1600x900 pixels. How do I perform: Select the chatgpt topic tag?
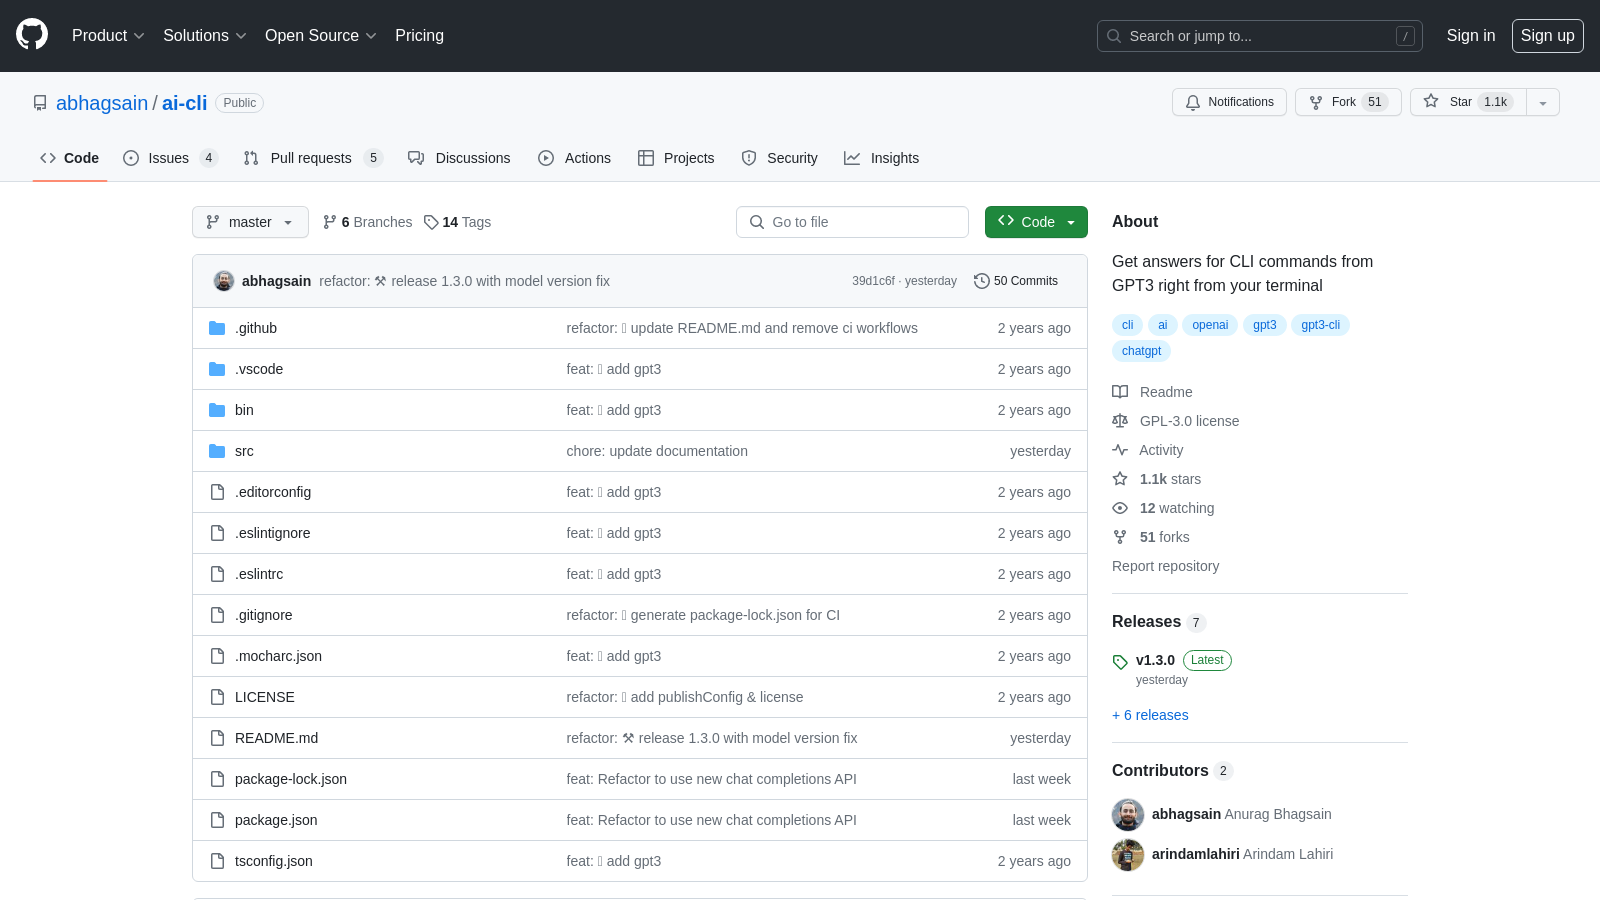coord(1141,351)
